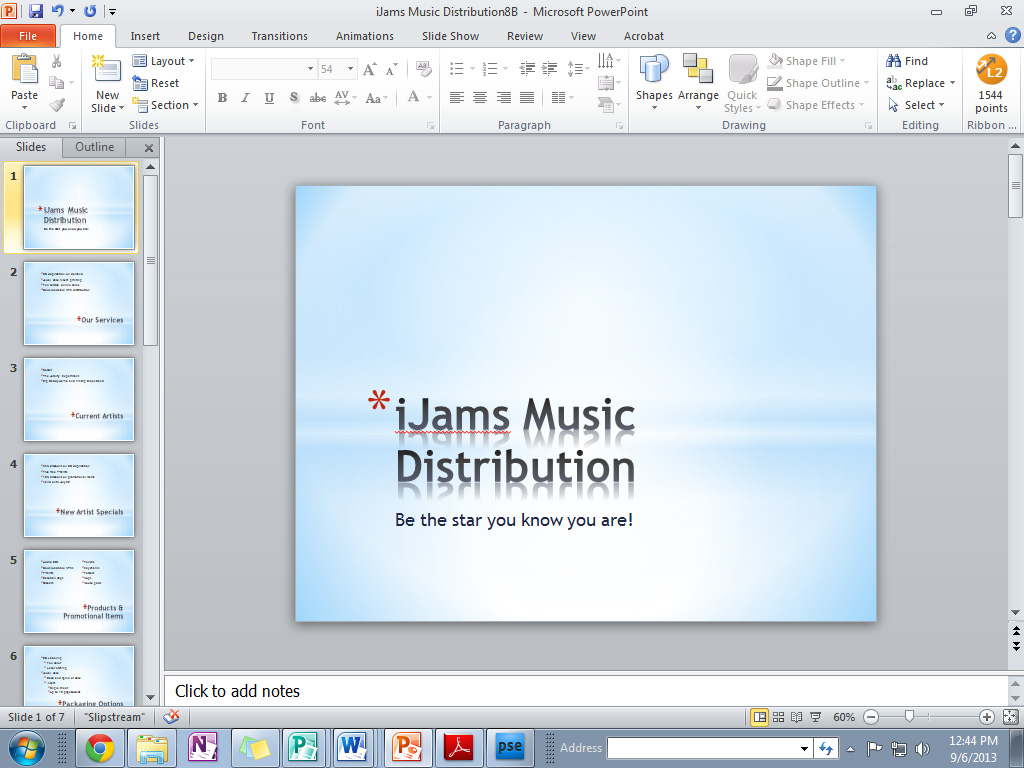Click the Find binoculars icon

coord(894,61)
